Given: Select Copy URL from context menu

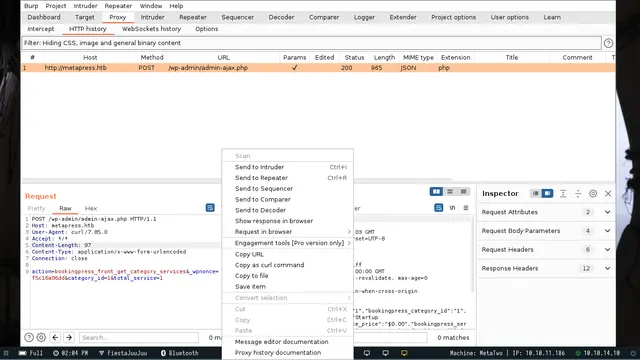Looking at the screenshot, I should tap(287, 254).
